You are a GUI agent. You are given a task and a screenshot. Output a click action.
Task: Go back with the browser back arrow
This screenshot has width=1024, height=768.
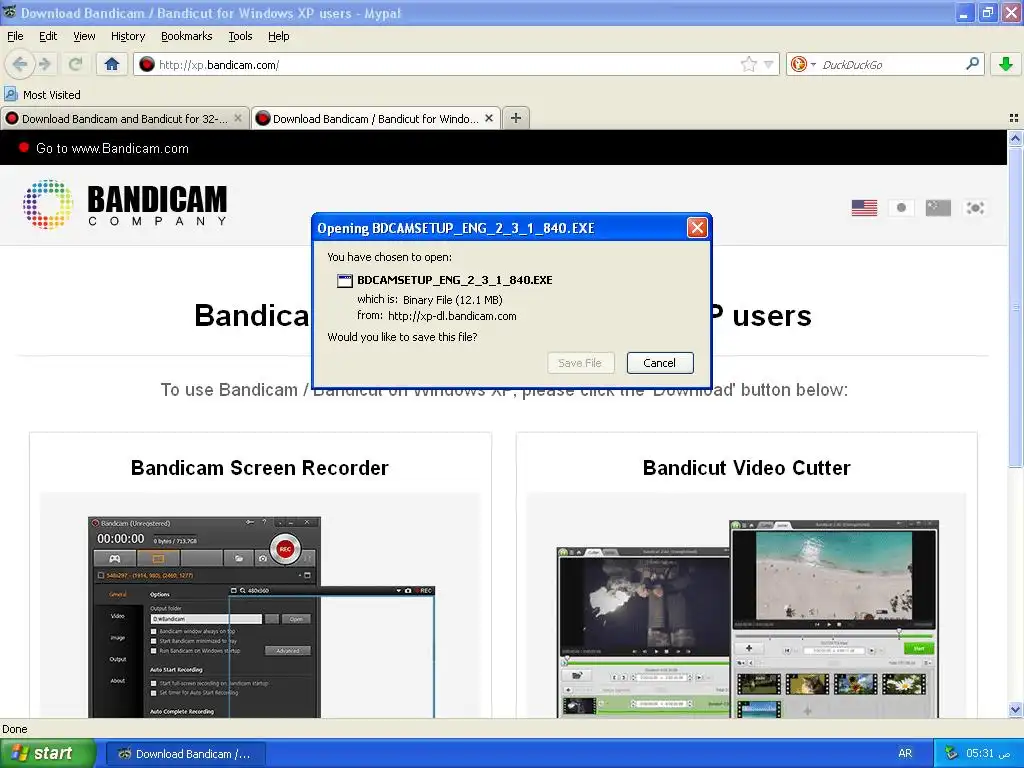click(20, 64)
